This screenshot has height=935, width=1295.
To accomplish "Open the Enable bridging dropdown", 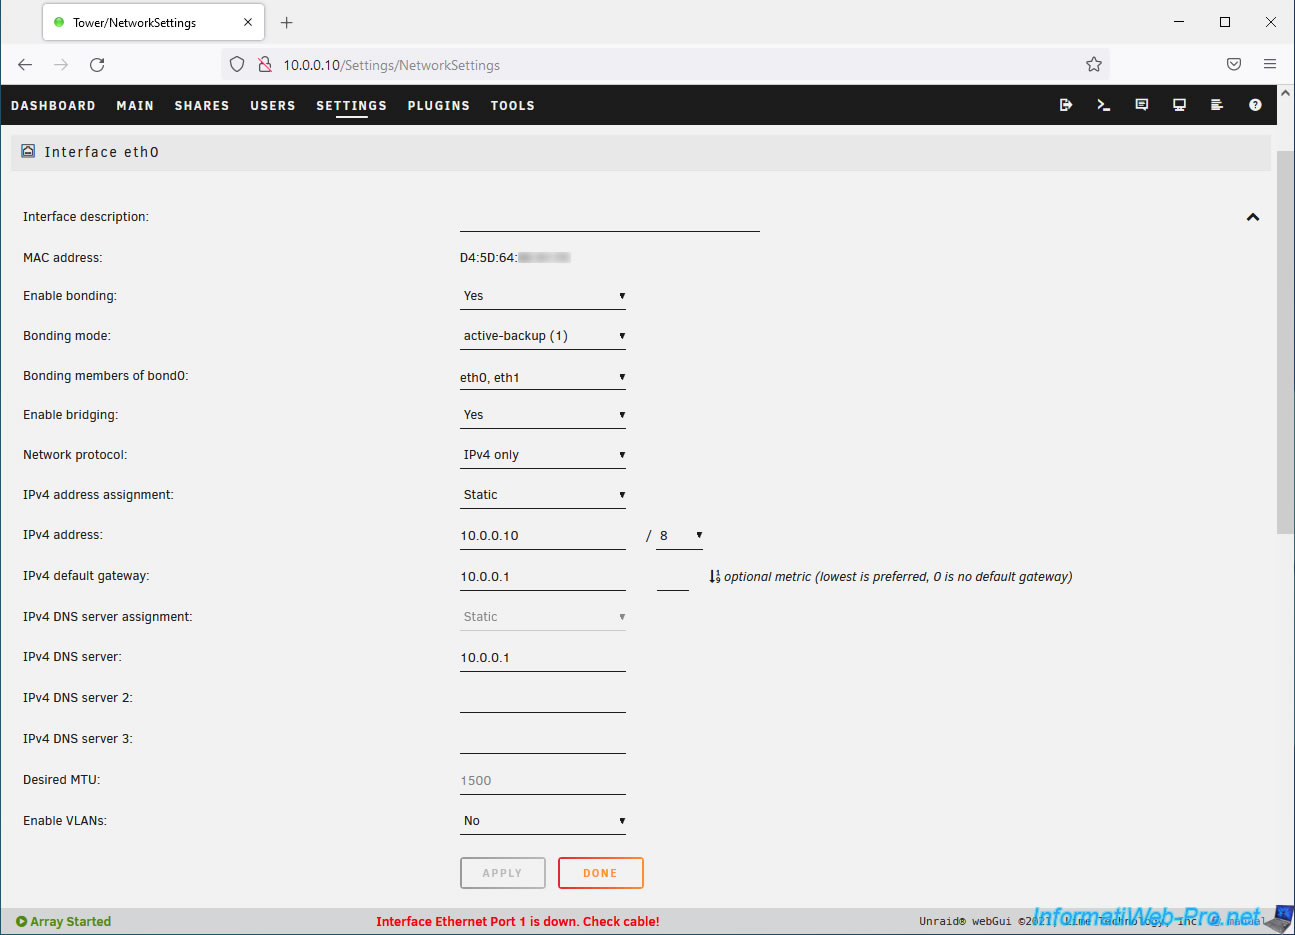I will pyautogui.click(x=543, y=415).
